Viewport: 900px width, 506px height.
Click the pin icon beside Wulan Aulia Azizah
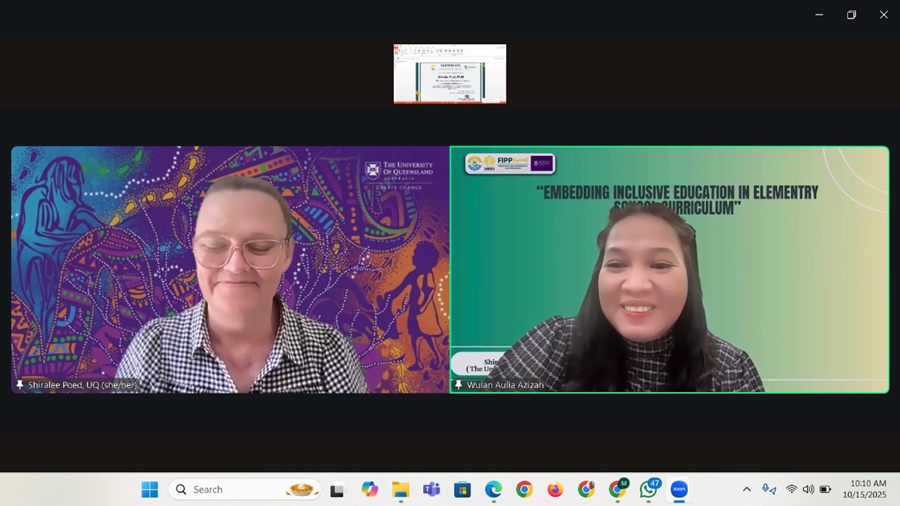click(459, 385)
